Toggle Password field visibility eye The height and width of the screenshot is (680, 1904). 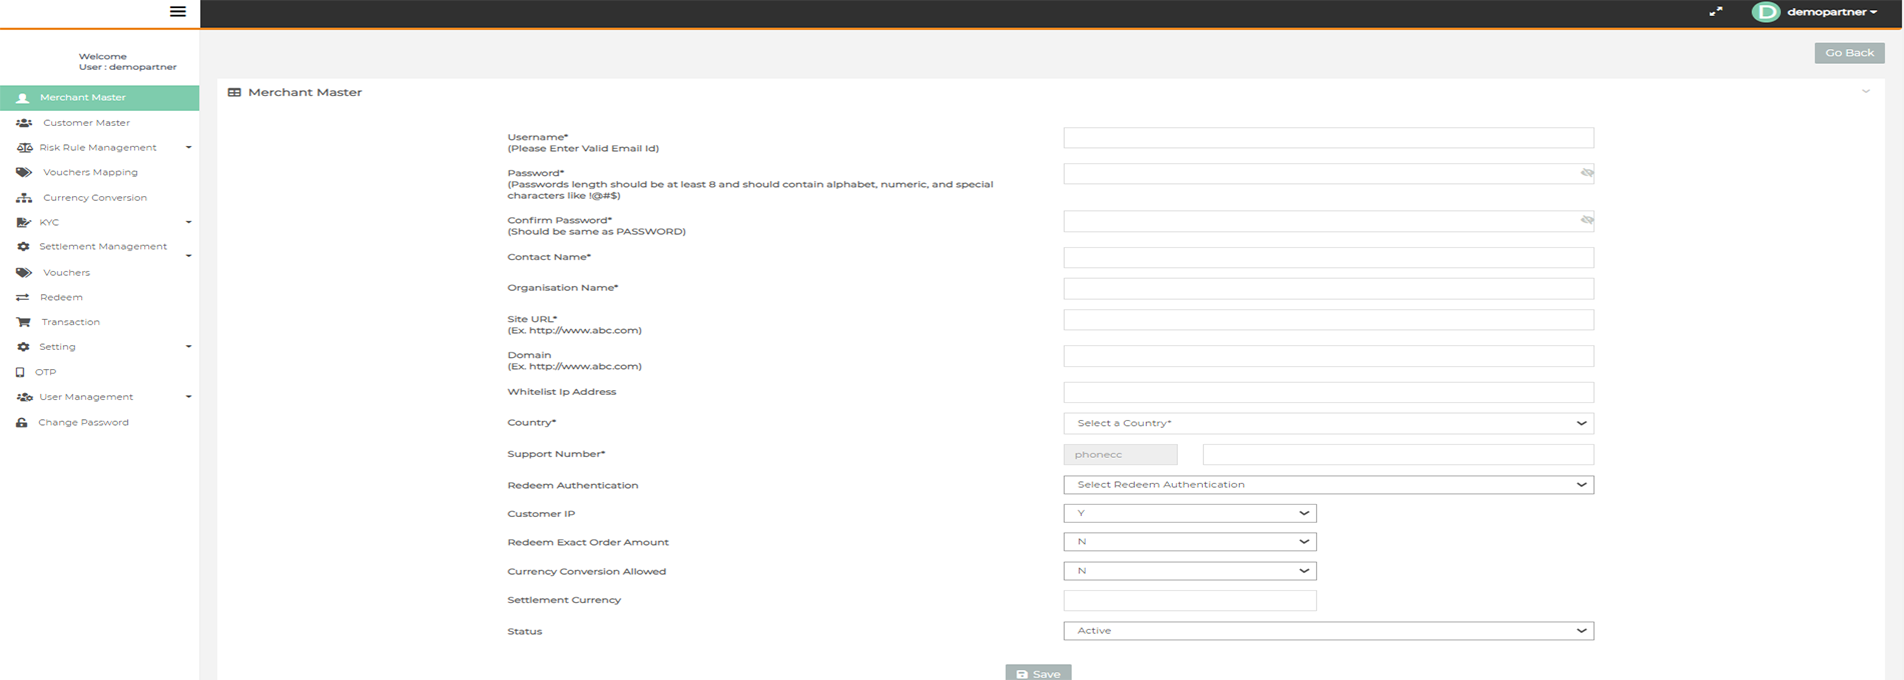1586,173
